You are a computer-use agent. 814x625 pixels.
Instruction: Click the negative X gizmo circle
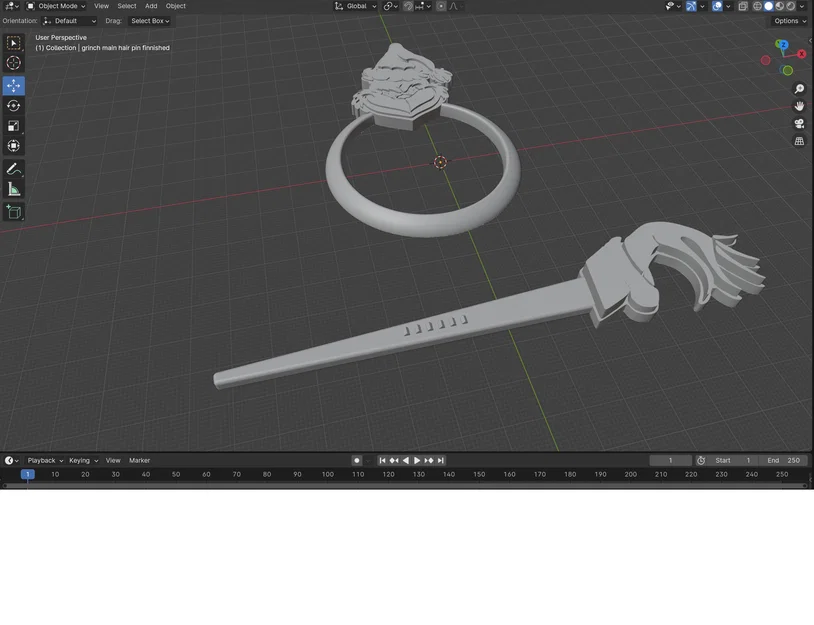coord(766,61)
